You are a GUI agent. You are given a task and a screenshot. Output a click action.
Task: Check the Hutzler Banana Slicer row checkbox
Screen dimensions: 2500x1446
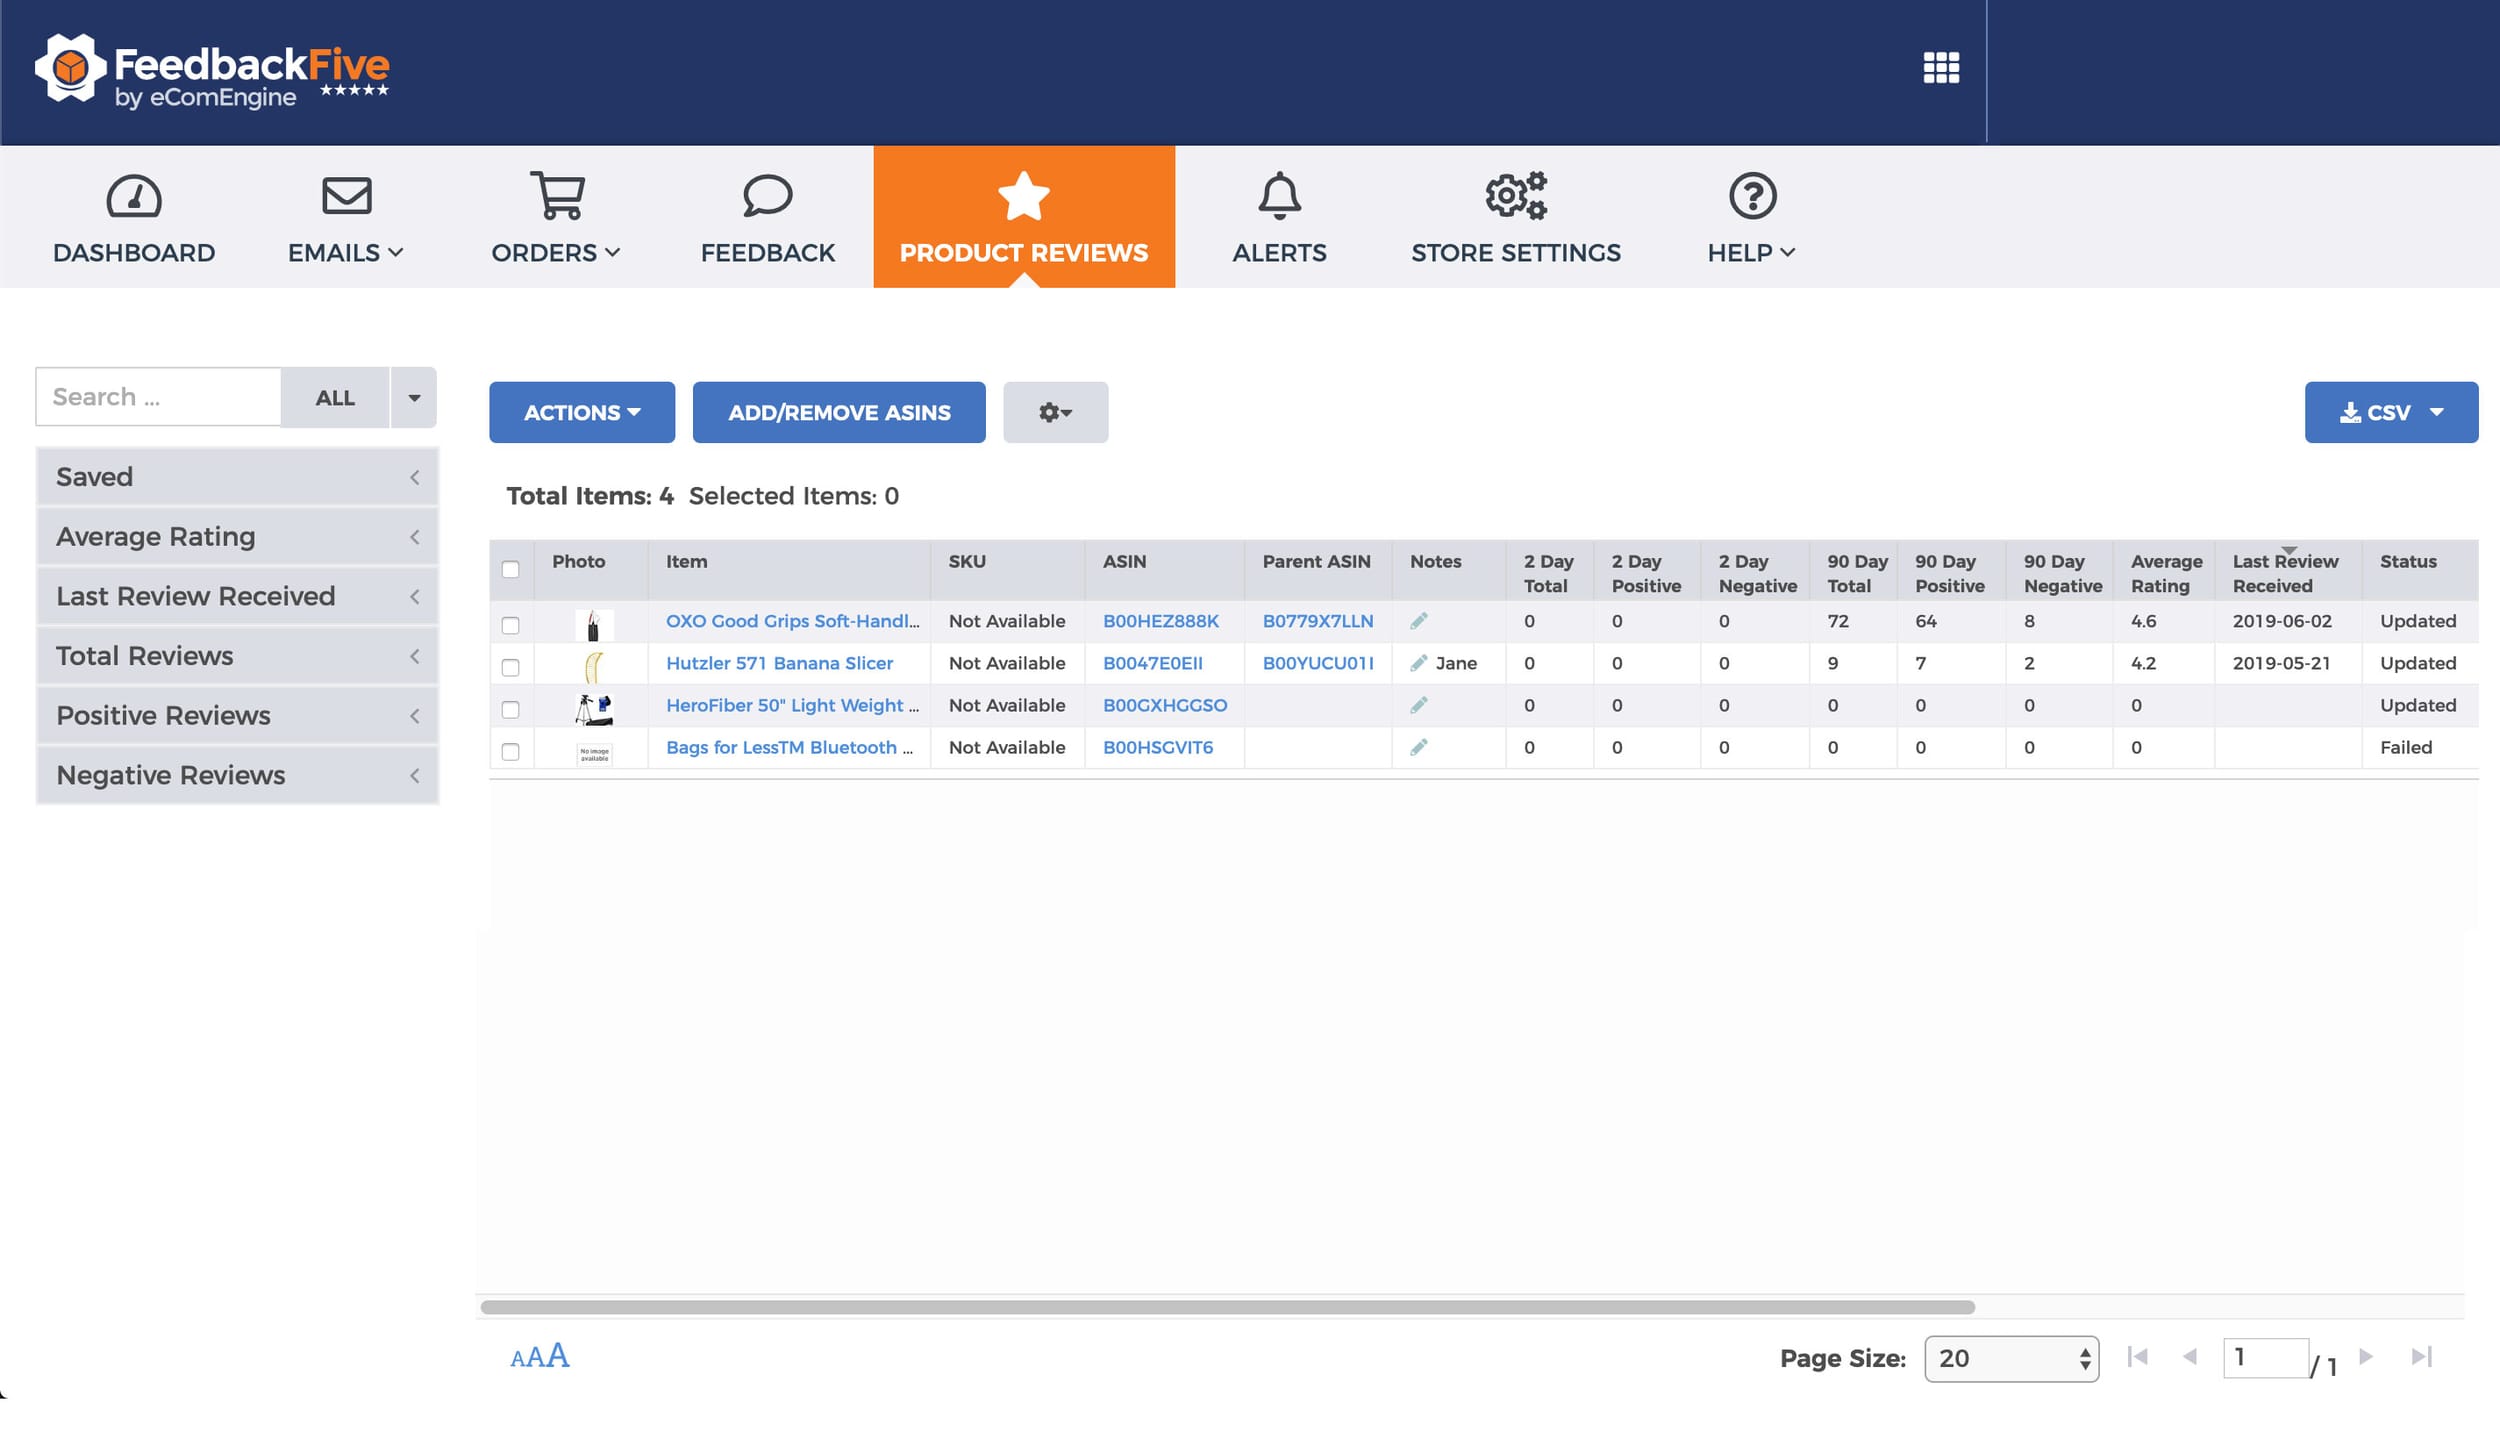[510, 667]
